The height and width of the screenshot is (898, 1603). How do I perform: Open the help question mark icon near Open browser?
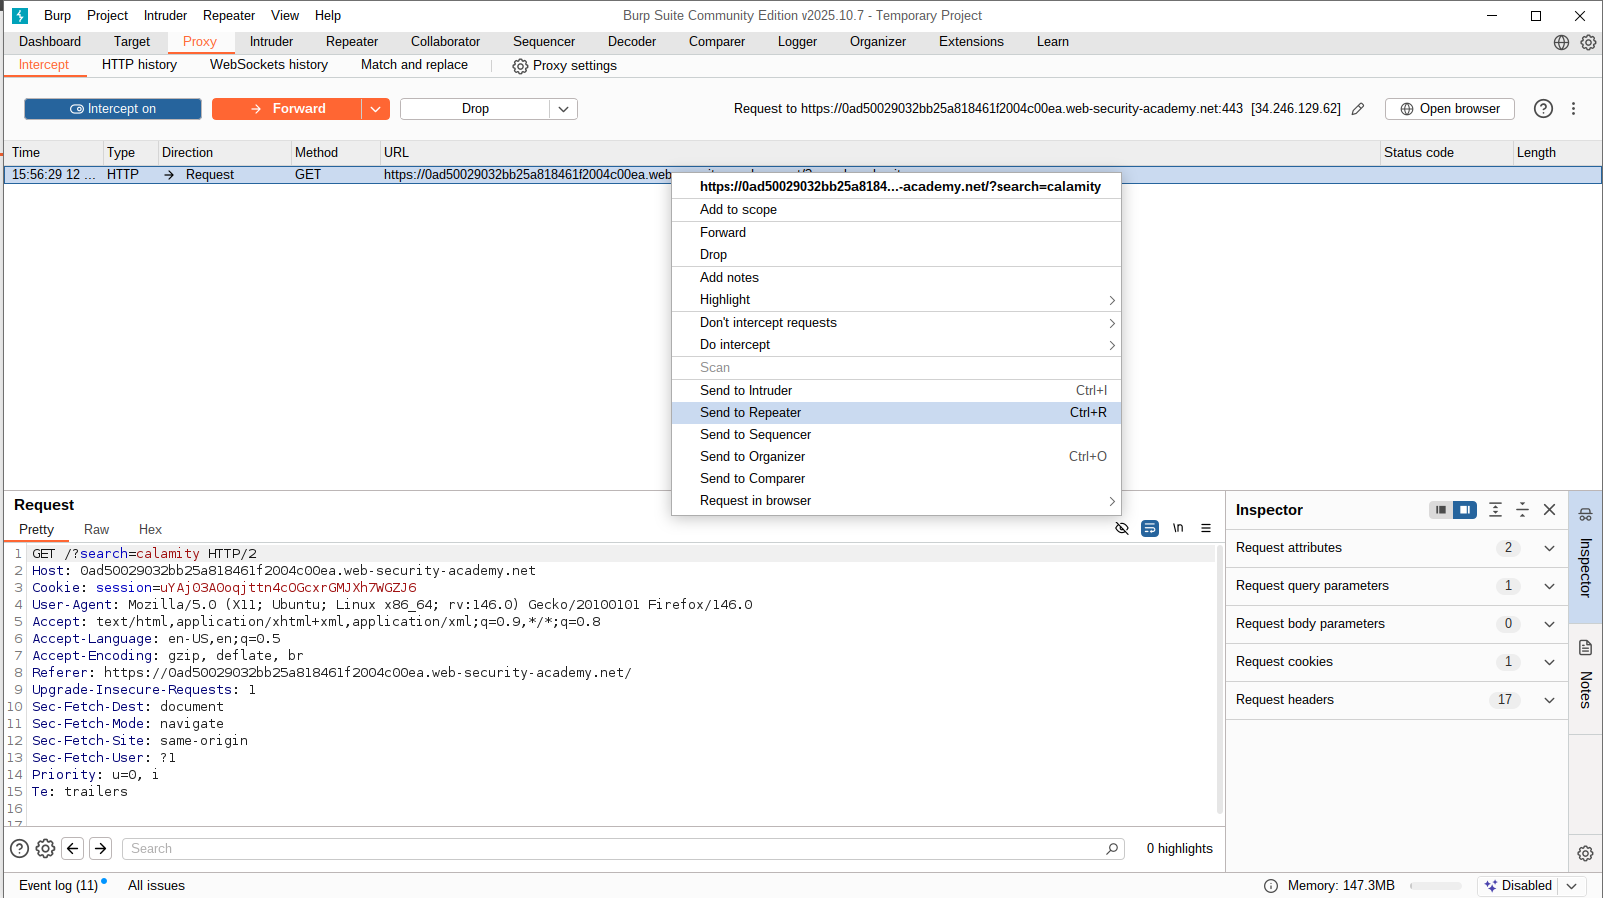pos(1543,109)
